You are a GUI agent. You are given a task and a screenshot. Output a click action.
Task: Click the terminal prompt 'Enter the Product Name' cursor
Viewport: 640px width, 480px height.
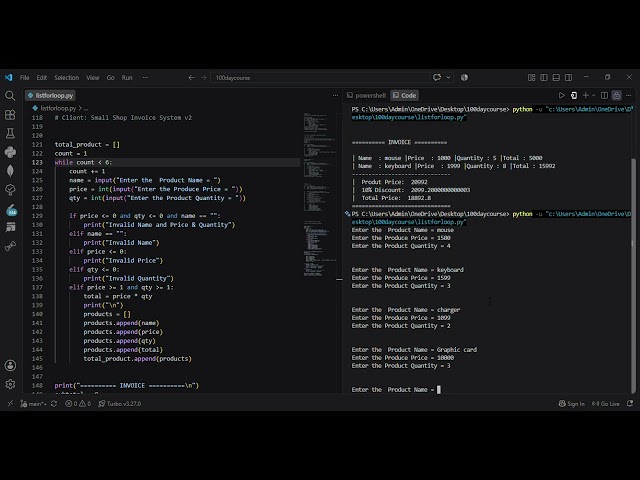coord(439,390)
